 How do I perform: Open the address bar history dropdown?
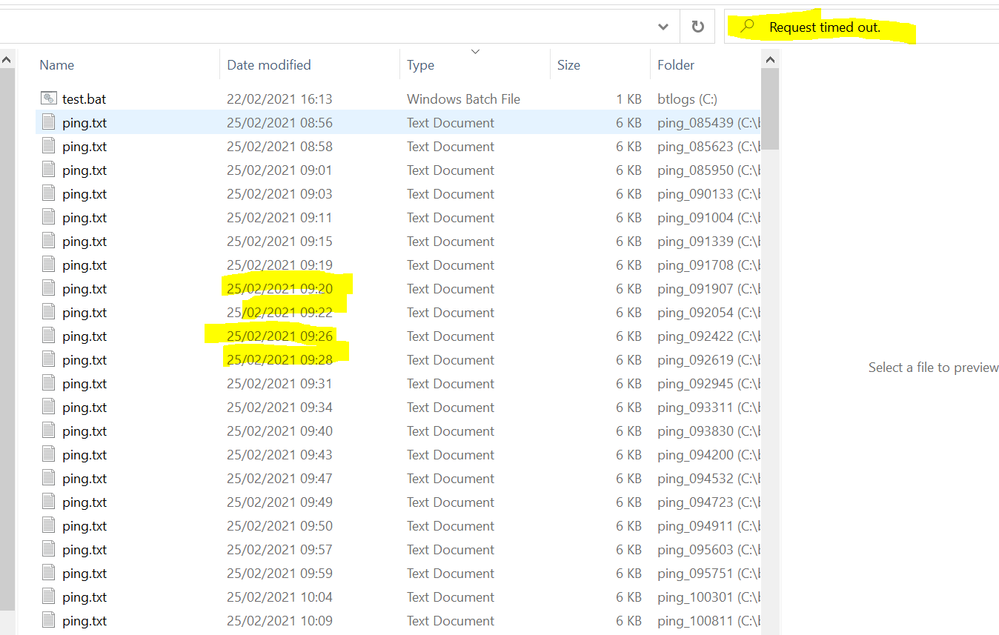tap(663, 27)
